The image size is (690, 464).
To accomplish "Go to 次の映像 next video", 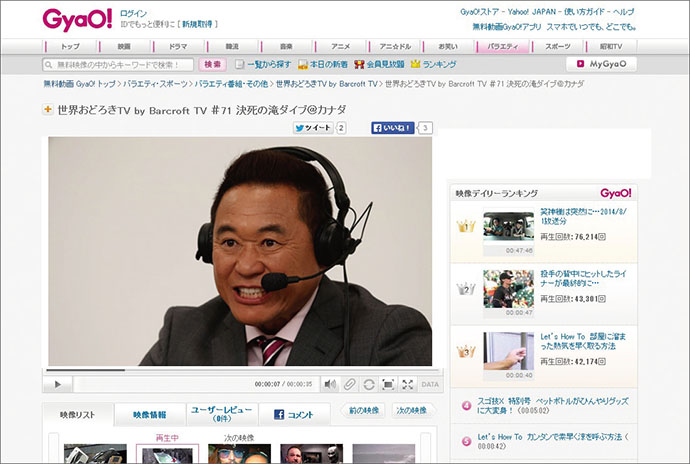I will (412, 410).
